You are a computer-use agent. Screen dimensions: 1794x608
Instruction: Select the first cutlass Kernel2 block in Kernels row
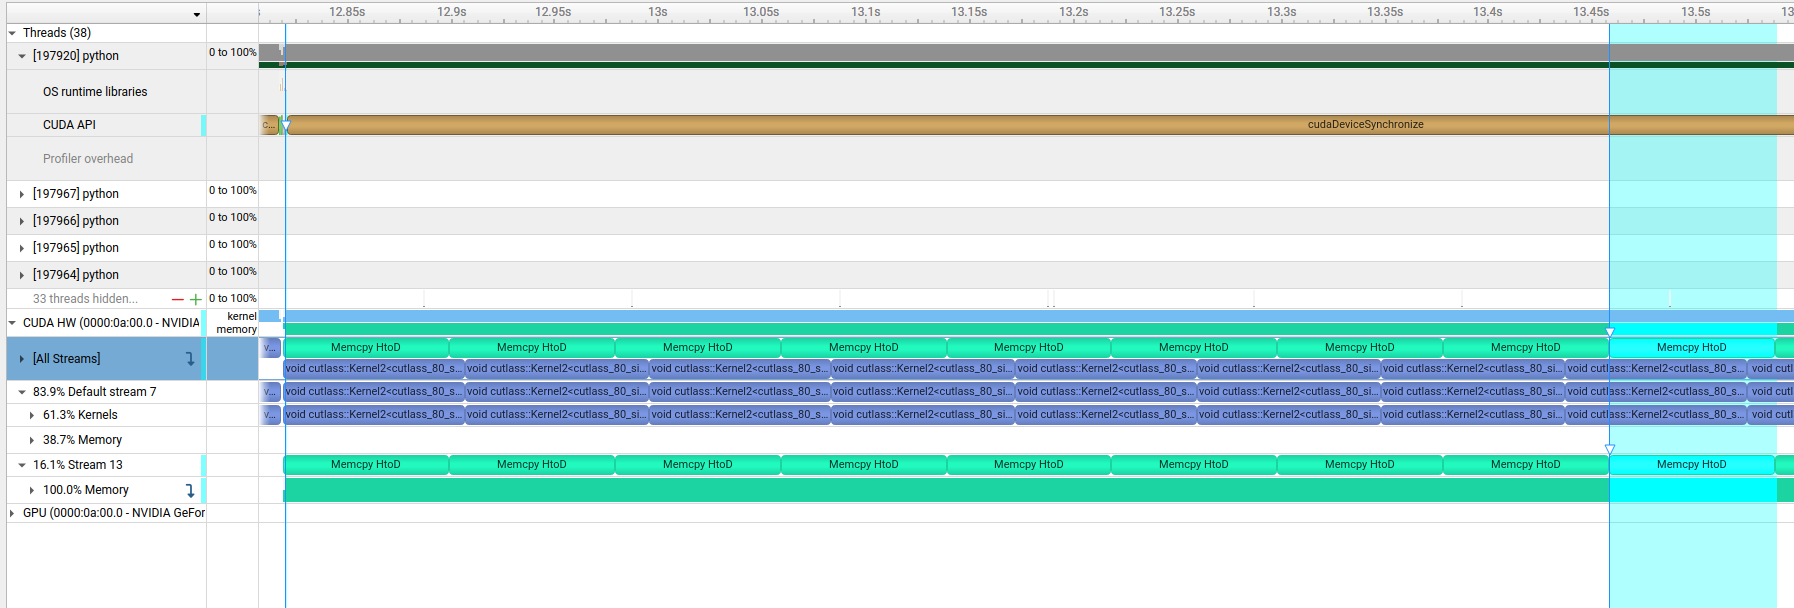tap(373, 415)
